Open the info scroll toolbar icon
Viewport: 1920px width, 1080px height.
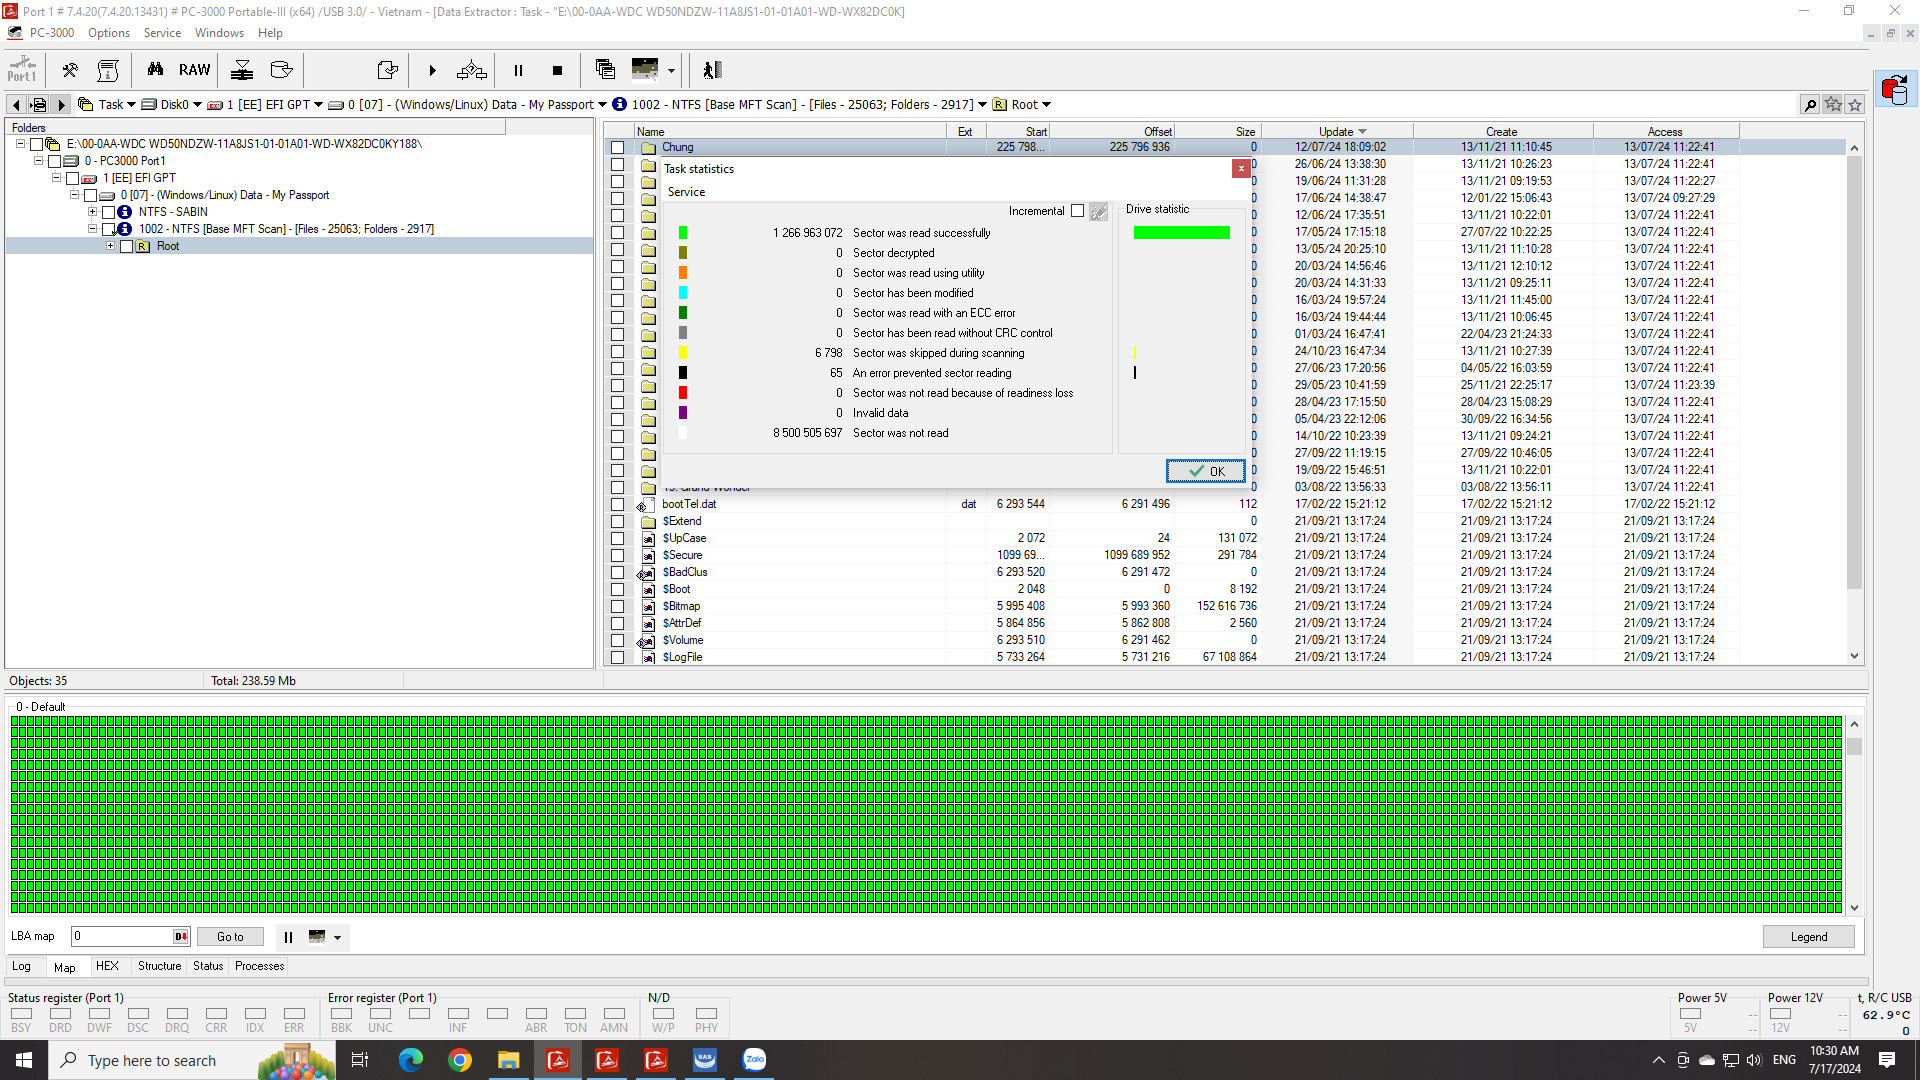point(108,70)
